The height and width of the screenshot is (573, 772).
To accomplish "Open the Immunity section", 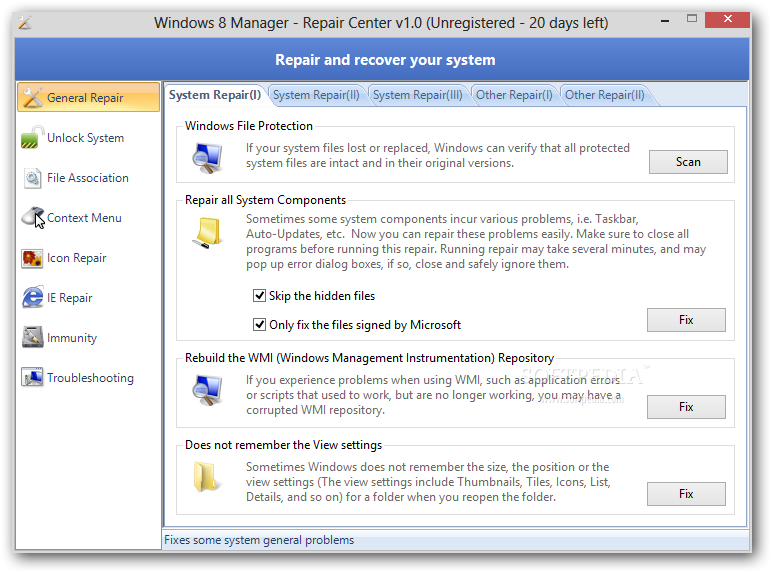I will [x=89, y=338].
